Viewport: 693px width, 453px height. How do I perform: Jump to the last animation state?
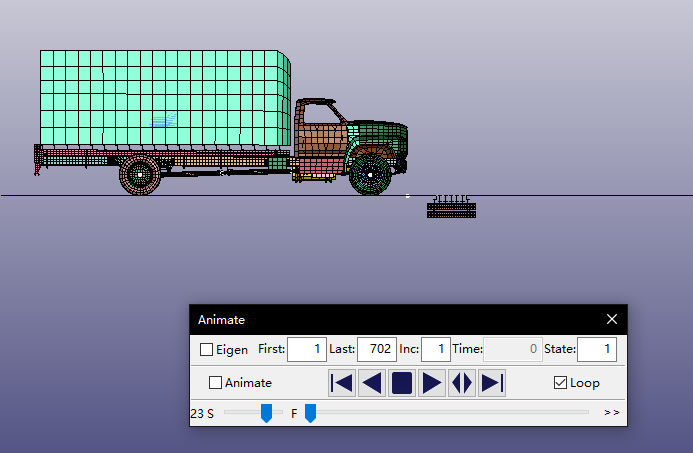492,383
